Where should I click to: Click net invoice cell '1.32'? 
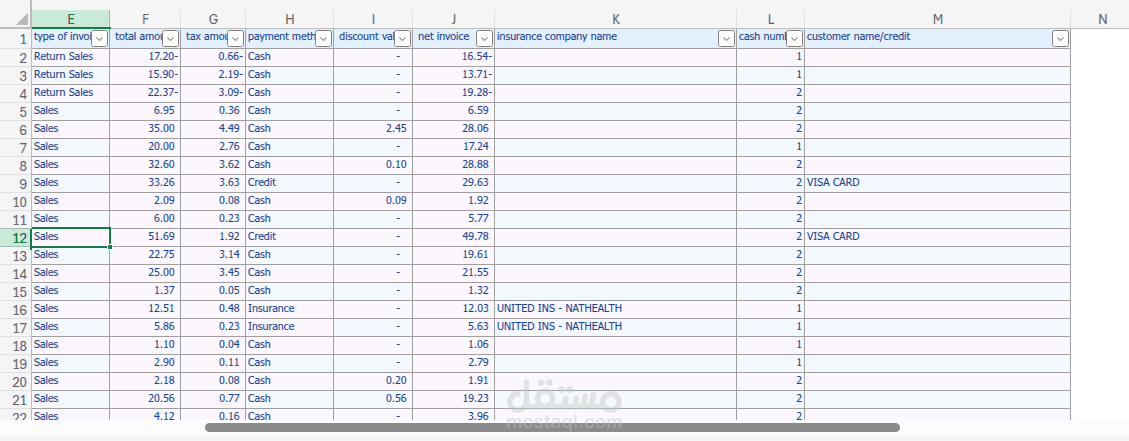454,290
